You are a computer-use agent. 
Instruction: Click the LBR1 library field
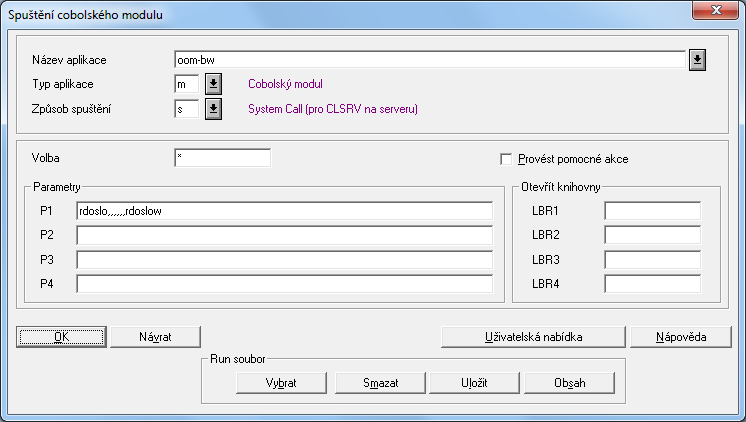click(652, 211)
